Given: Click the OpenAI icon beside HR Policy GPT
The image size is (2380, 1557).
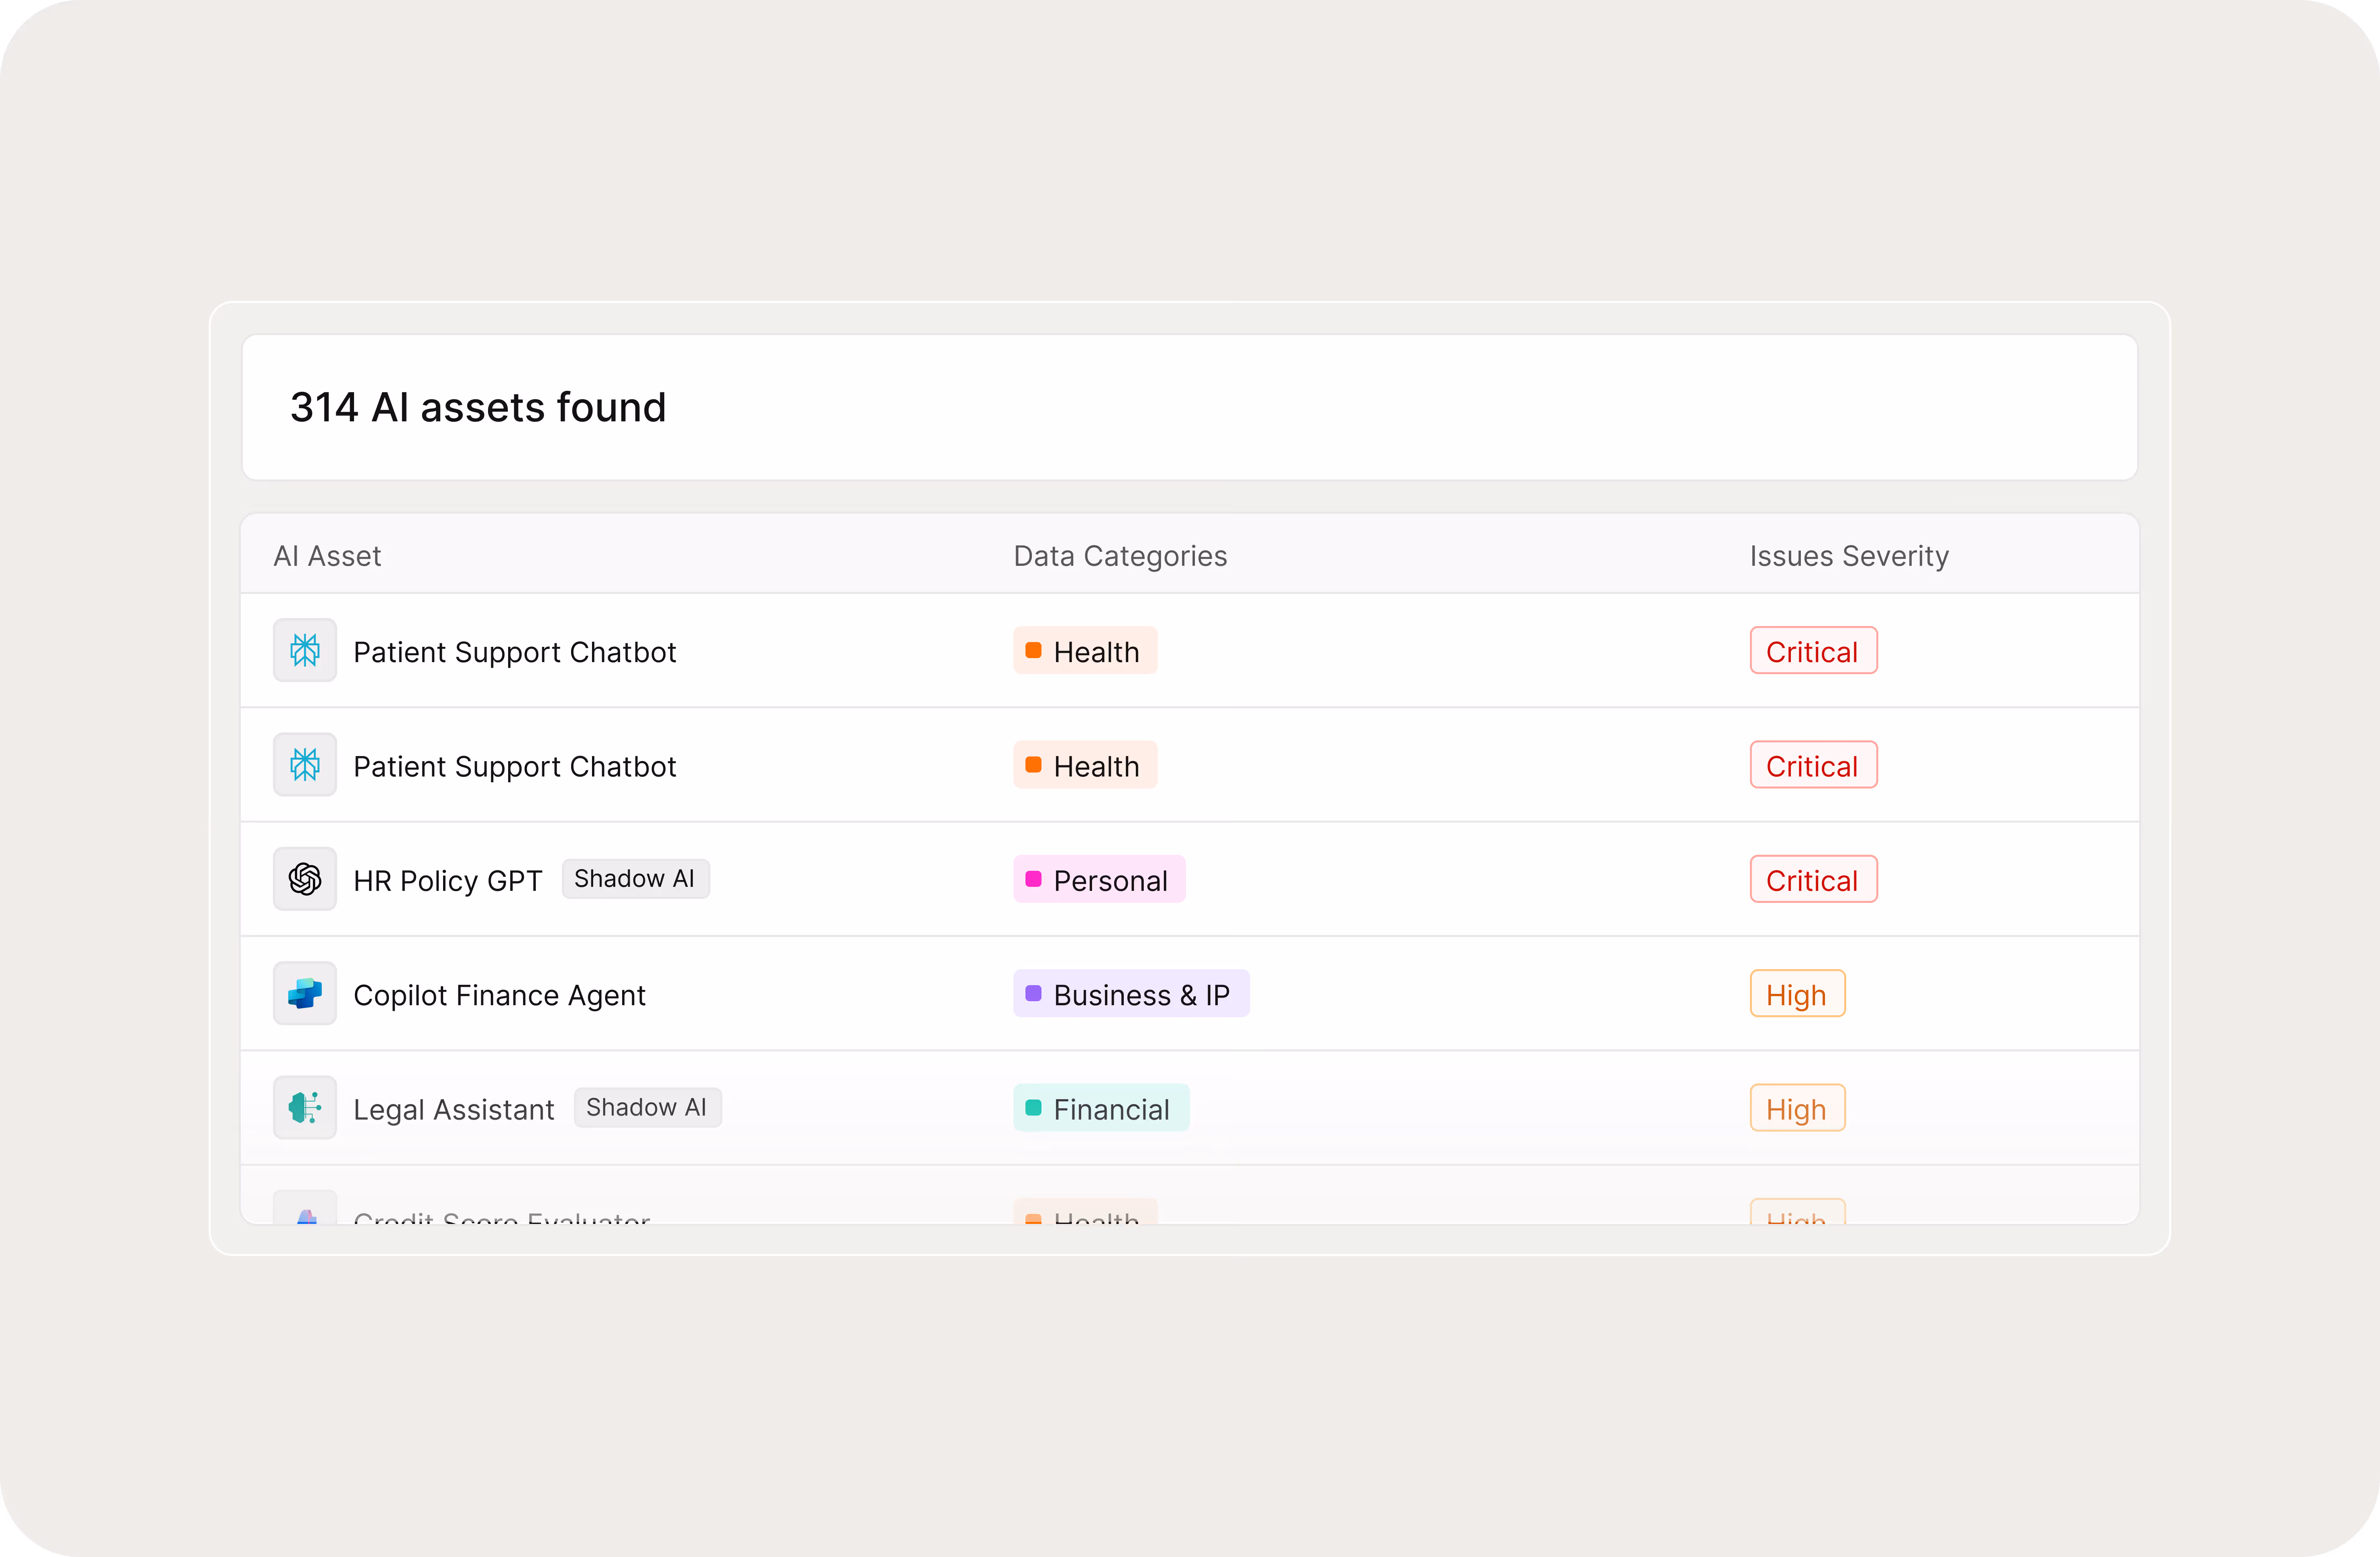Looking at the screenshot, I should tap(305, 879).
